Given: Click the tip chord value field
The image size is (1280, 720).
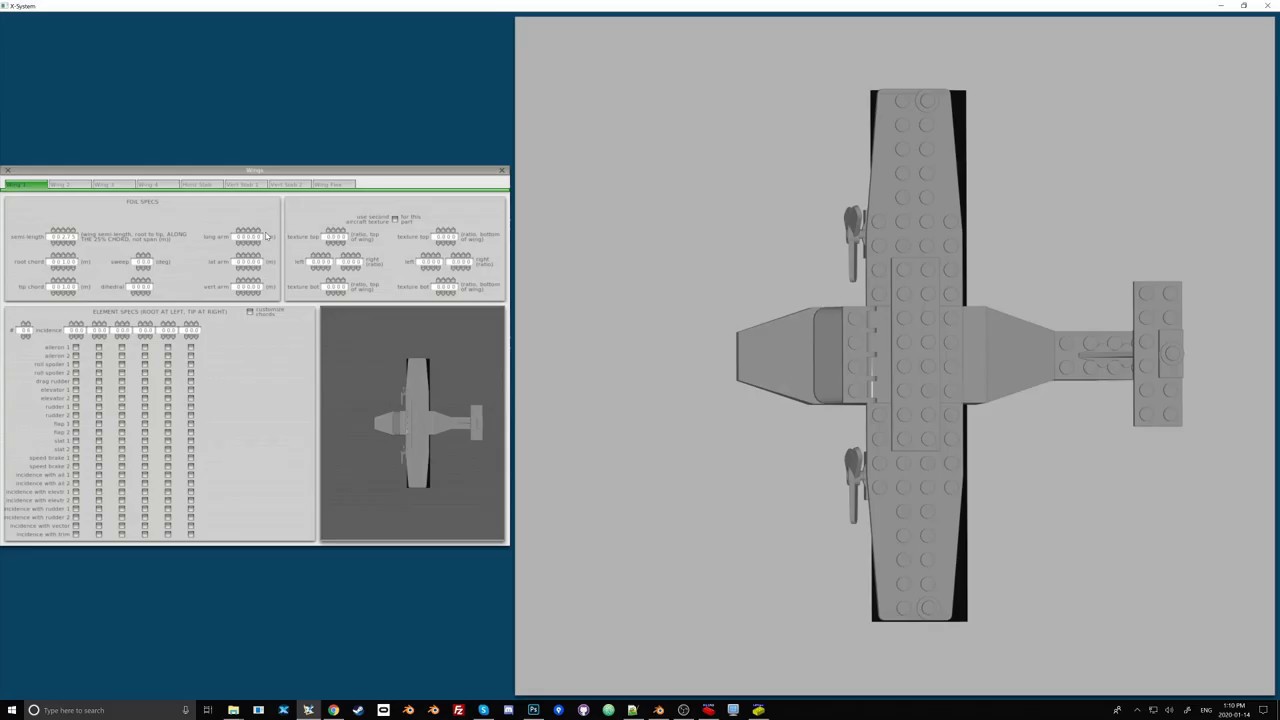Looking at the screenshot, I should 62,287.
